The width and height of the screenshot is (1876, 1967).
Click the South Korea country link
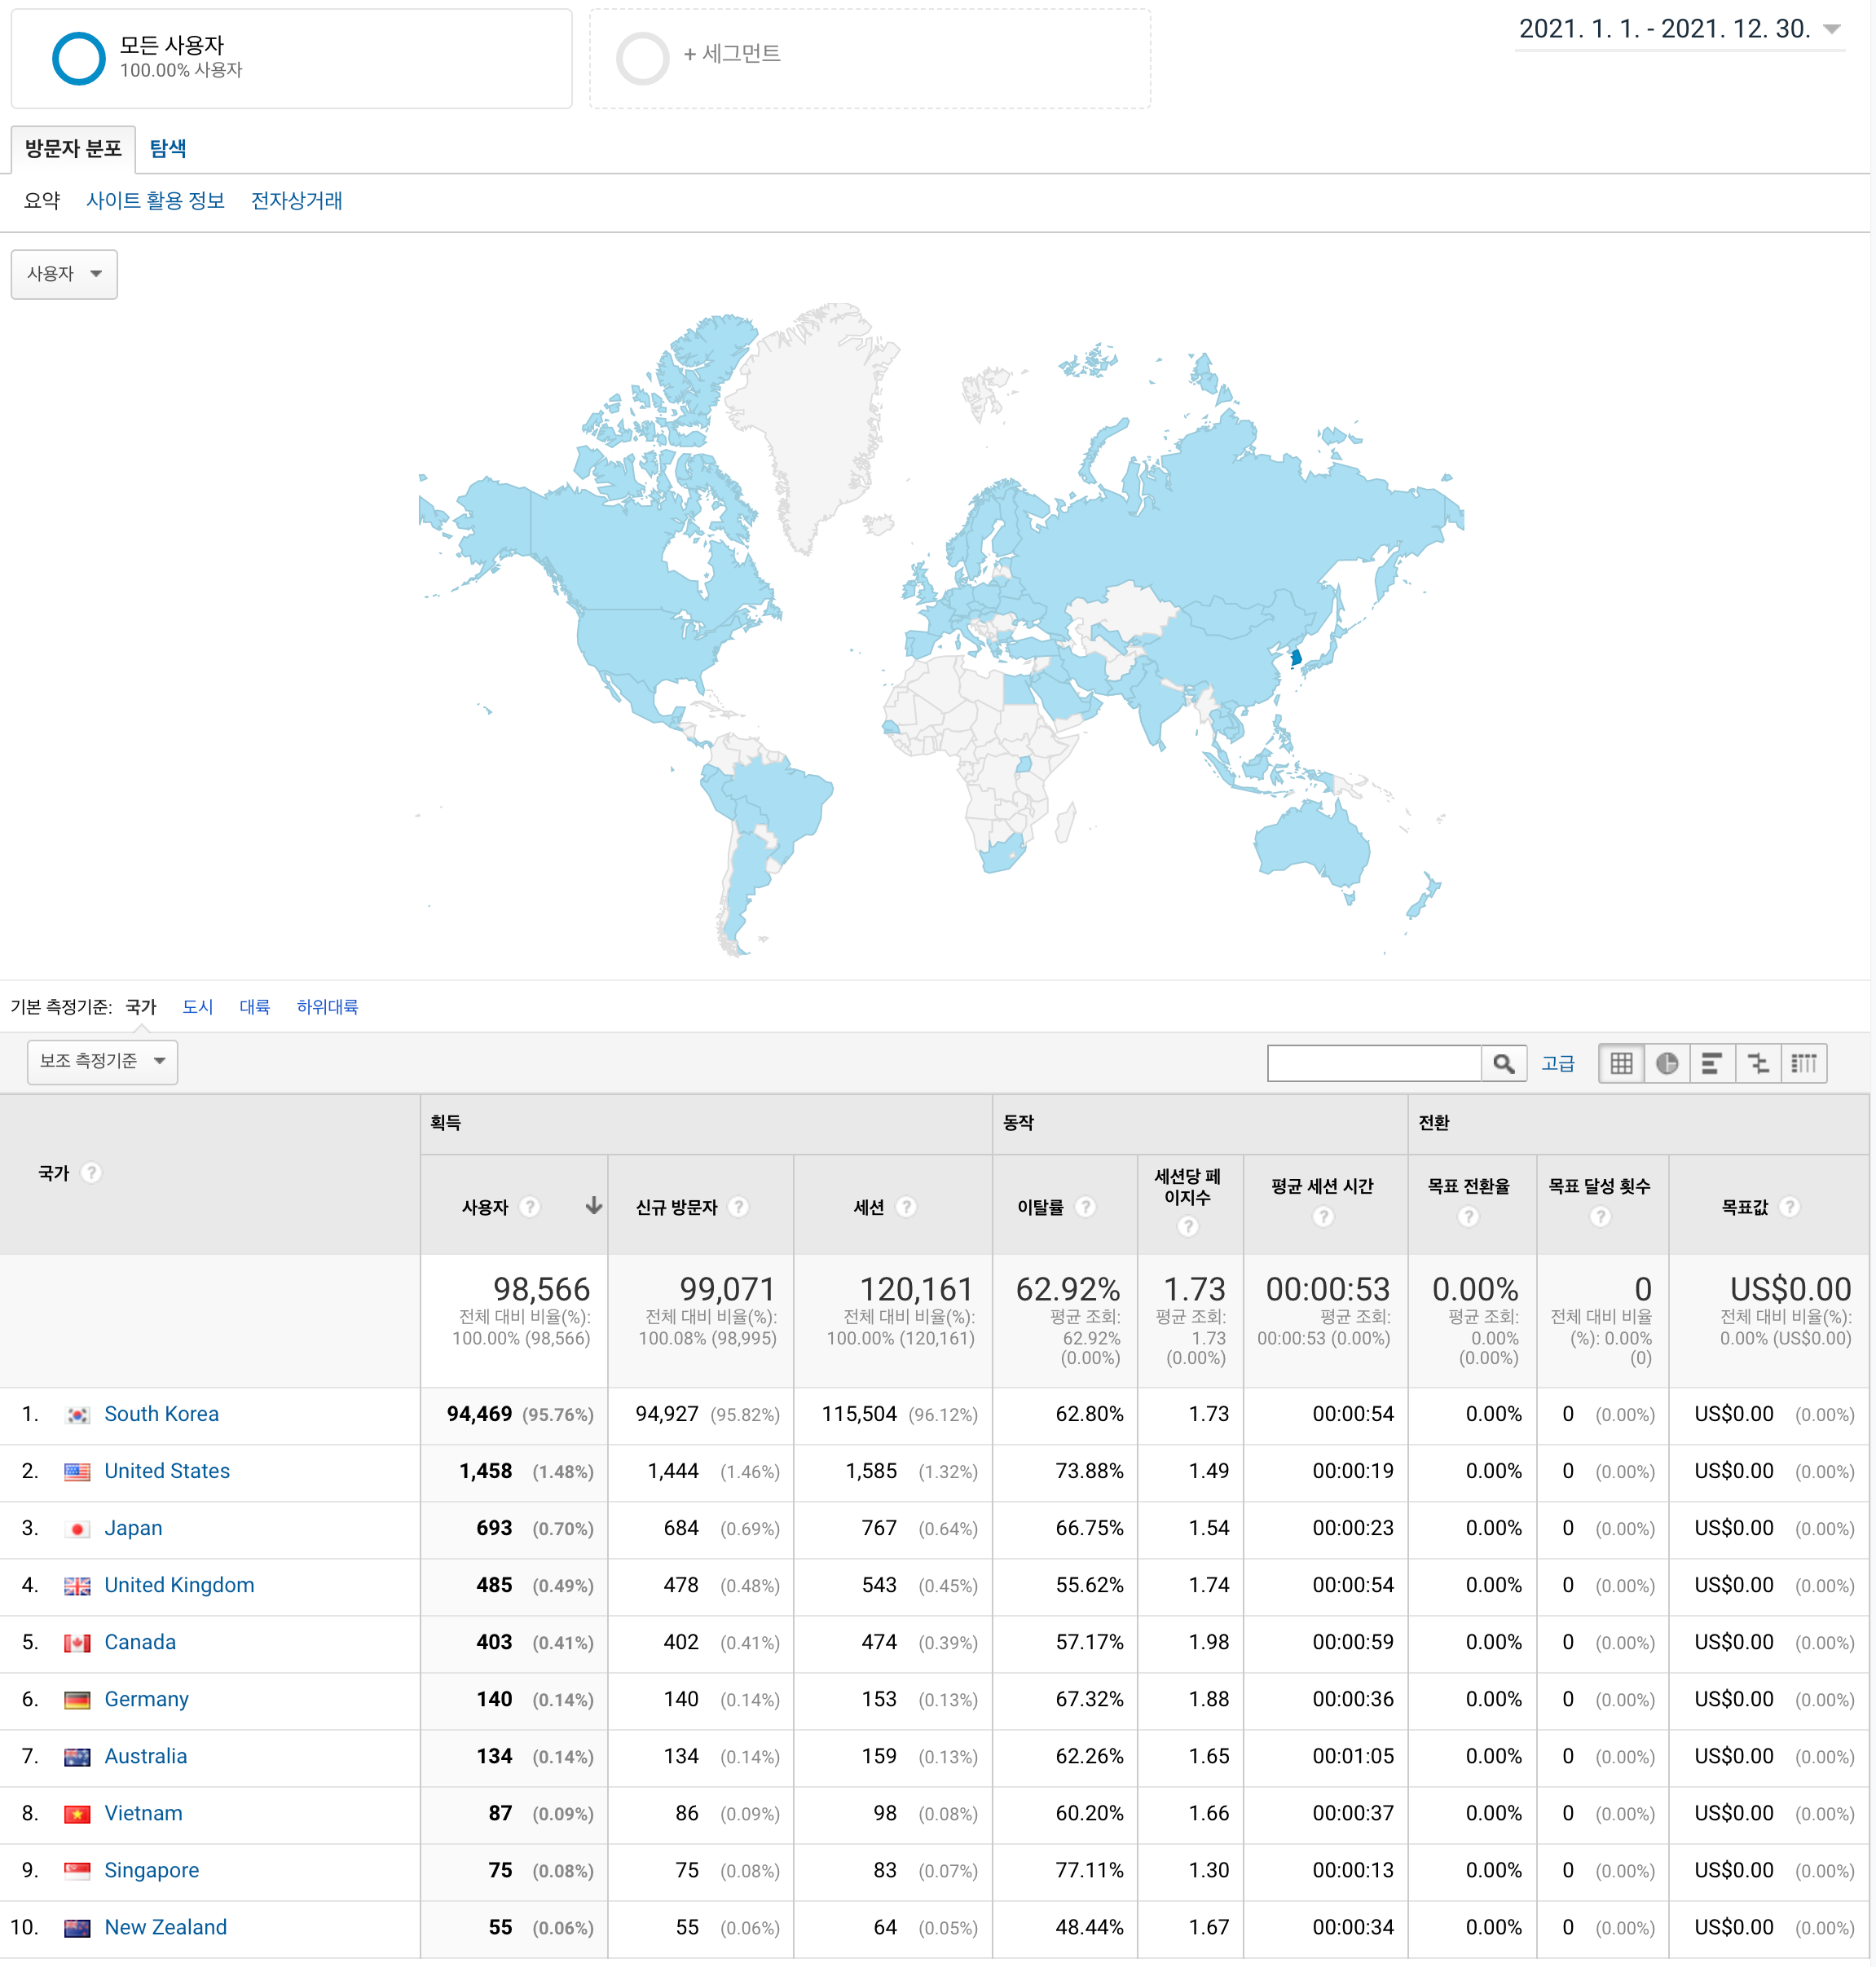click(x=161, y=1414)
